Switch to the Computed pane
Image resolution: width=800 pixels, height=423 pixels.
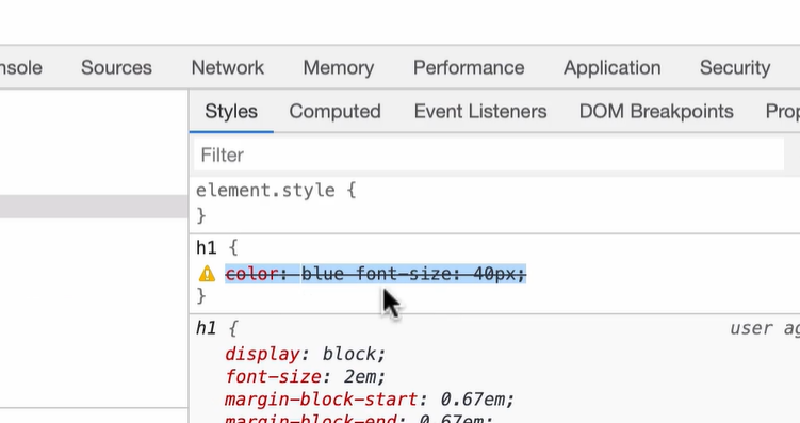(x=335, y=111)
